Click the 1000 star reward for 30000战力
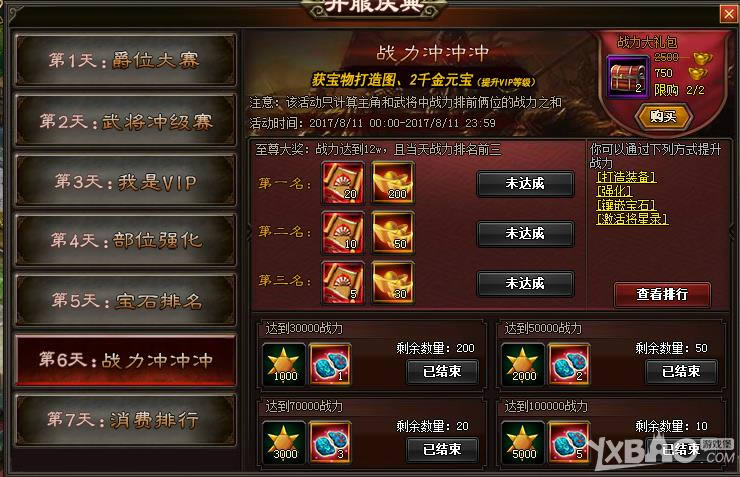Viewport: 740px width, 477px height. coord(284,364)
